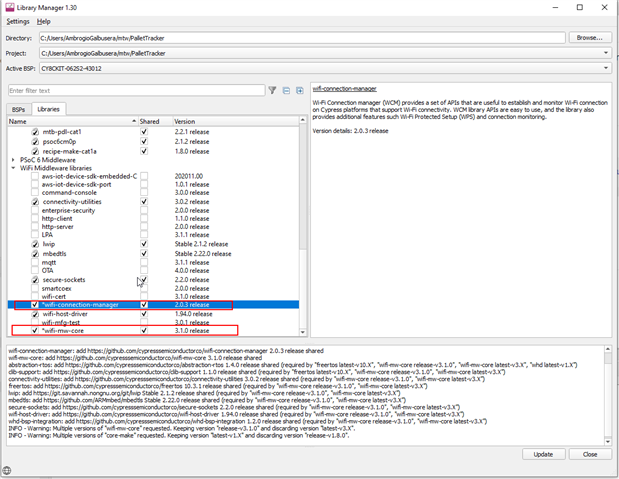619x479 pixels.
Task: Click the Version column header
Action: pyautogui.click(x=236, y=121)
